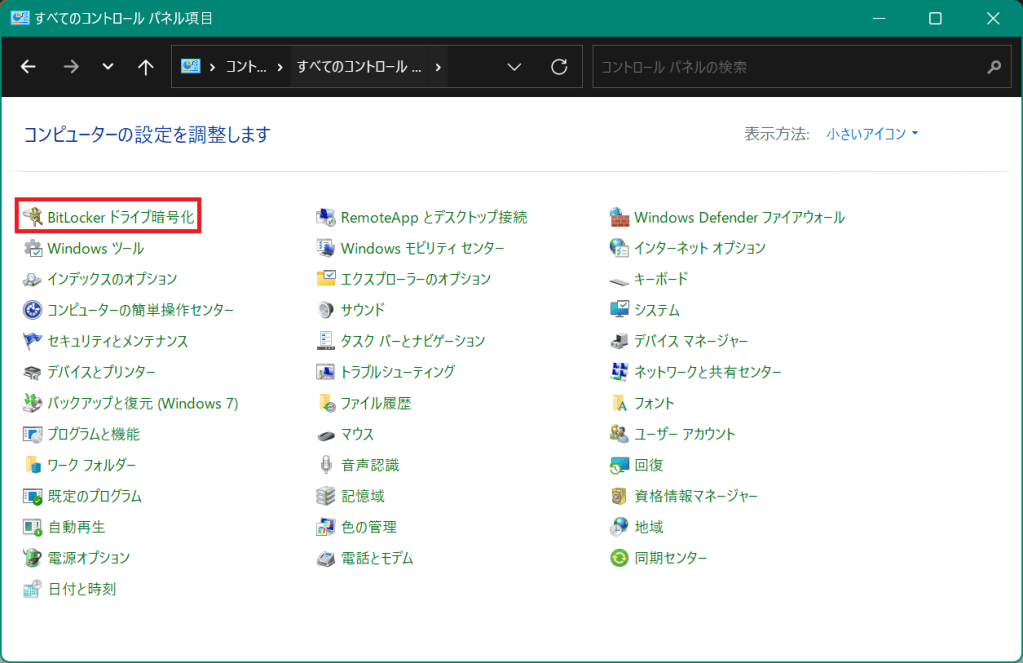Open the 表示方法 小さいアイコン dropdown
Image resolution: width=1023 pixels, height=663 pixels.
pyautogui.click(x=872, y=134)
